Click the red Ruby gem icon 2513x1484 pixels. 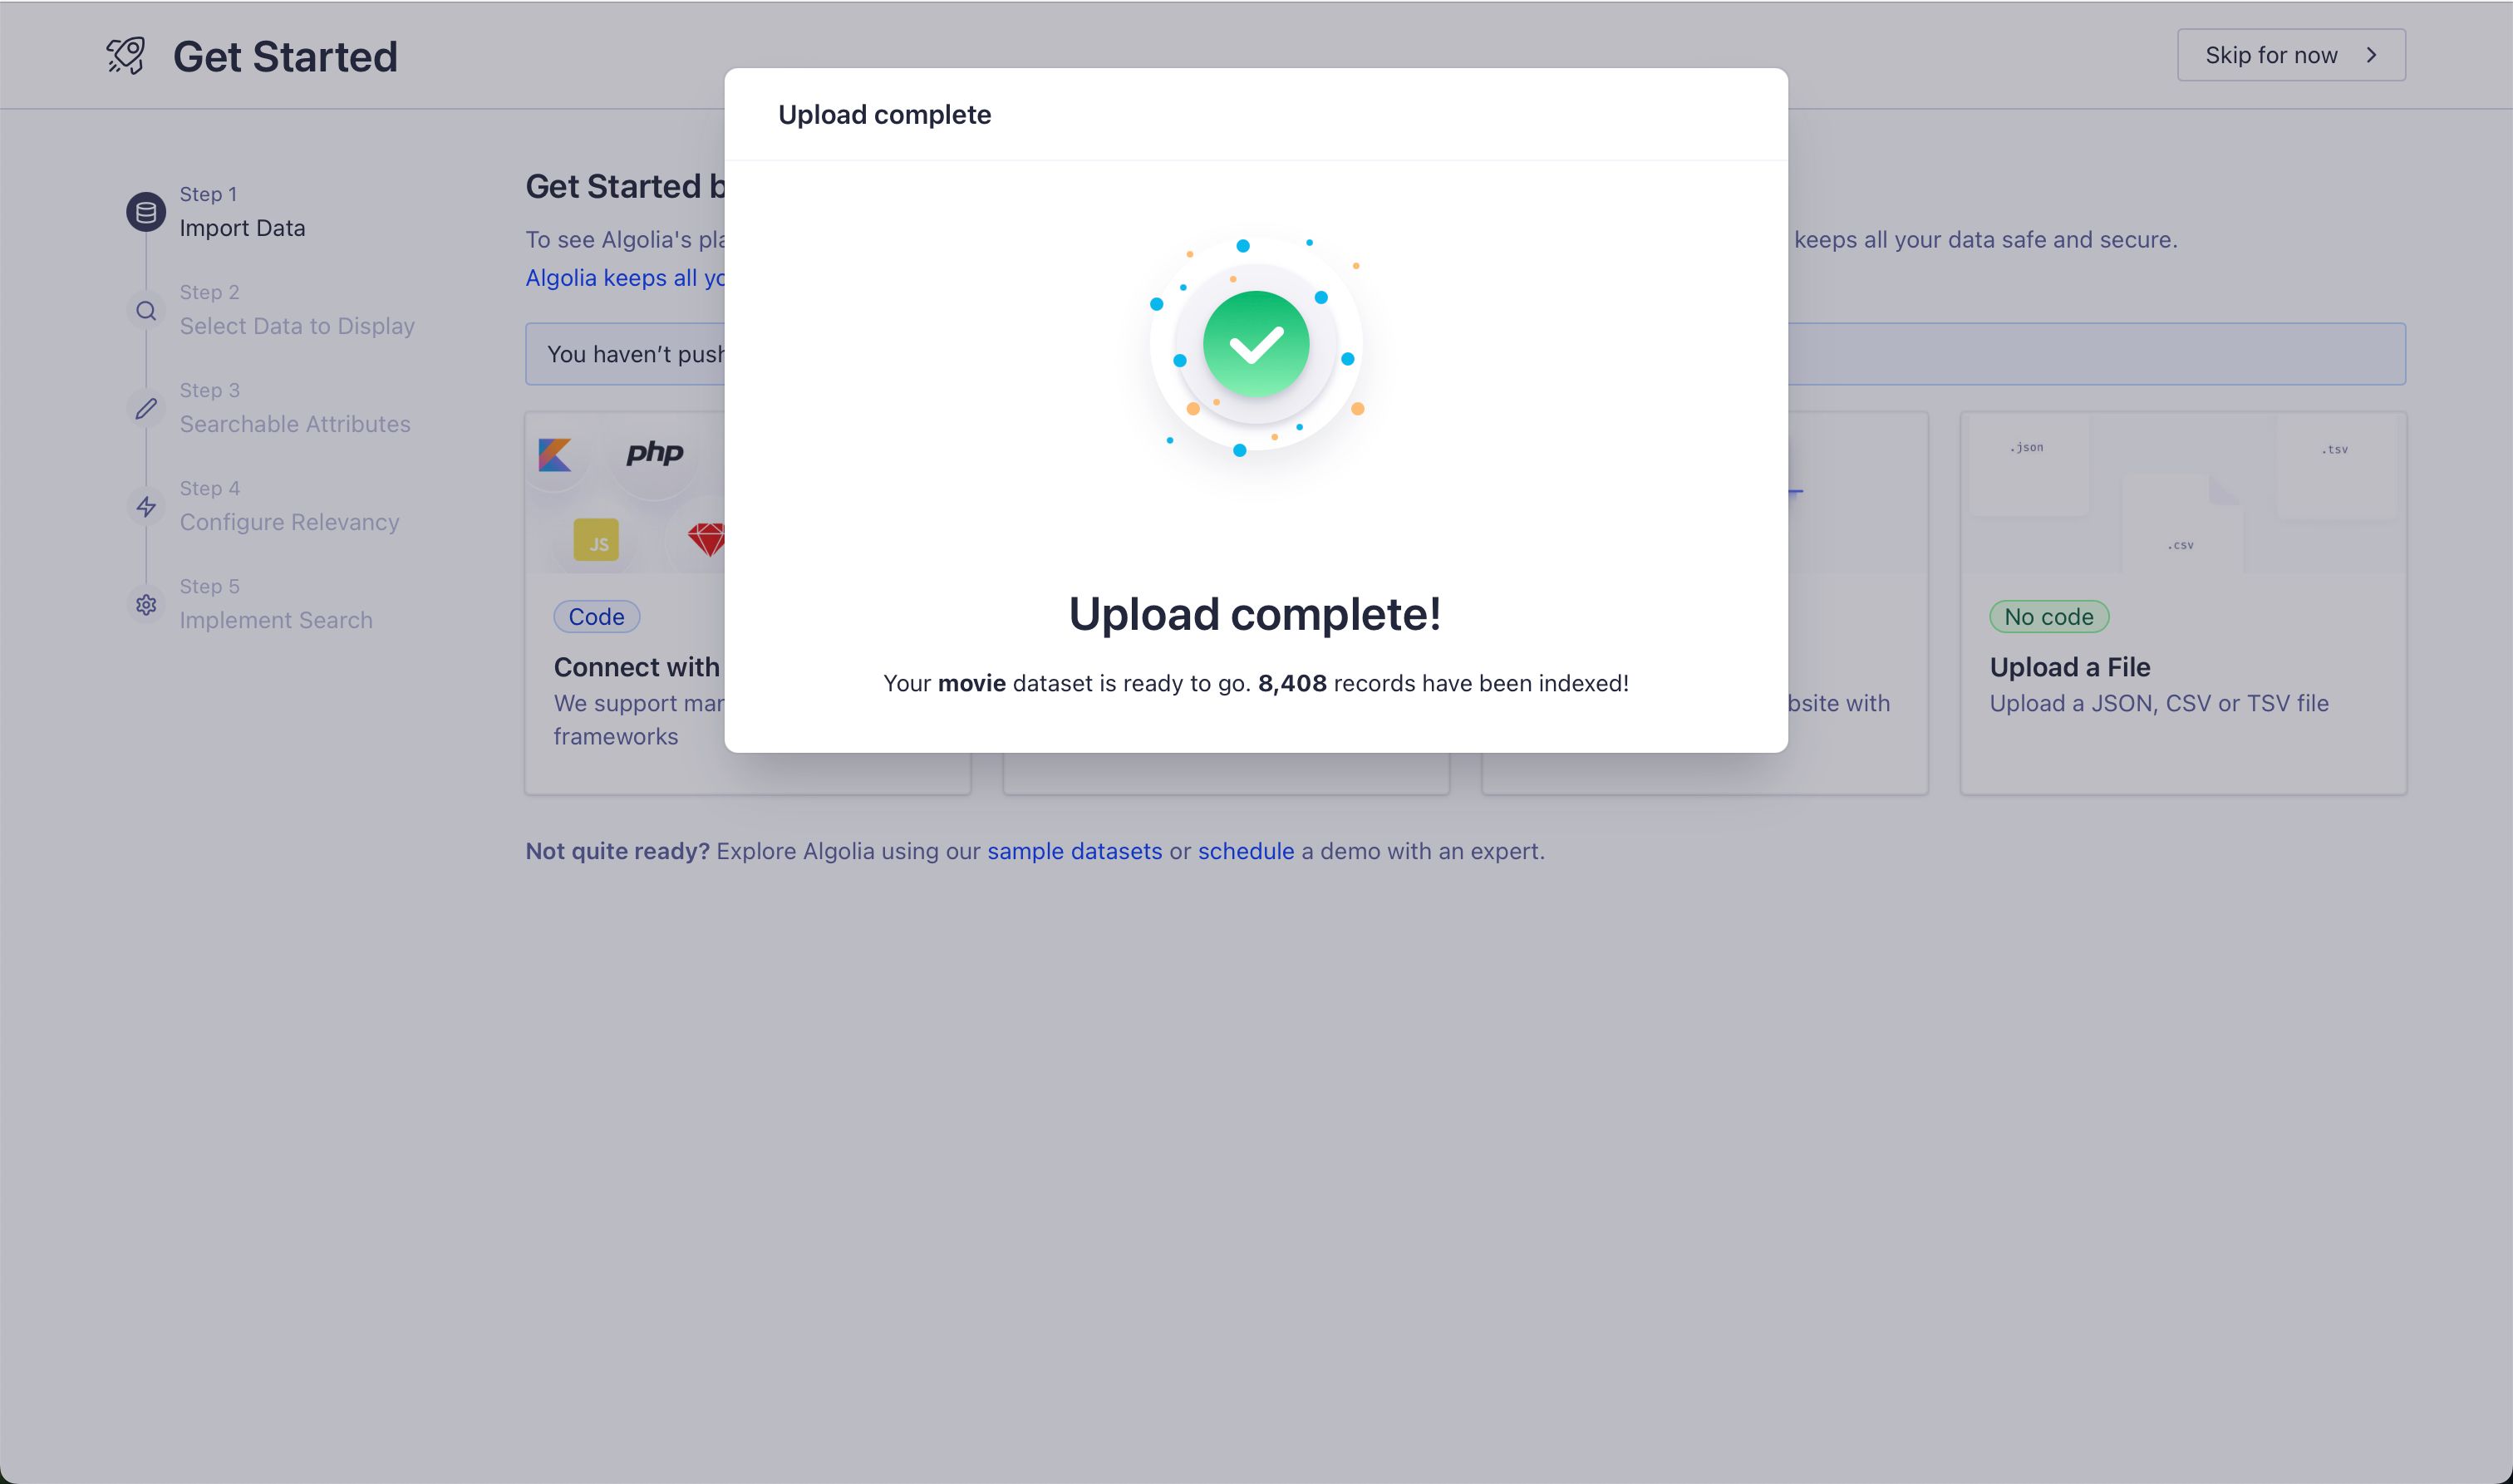[x=706, y=540]
